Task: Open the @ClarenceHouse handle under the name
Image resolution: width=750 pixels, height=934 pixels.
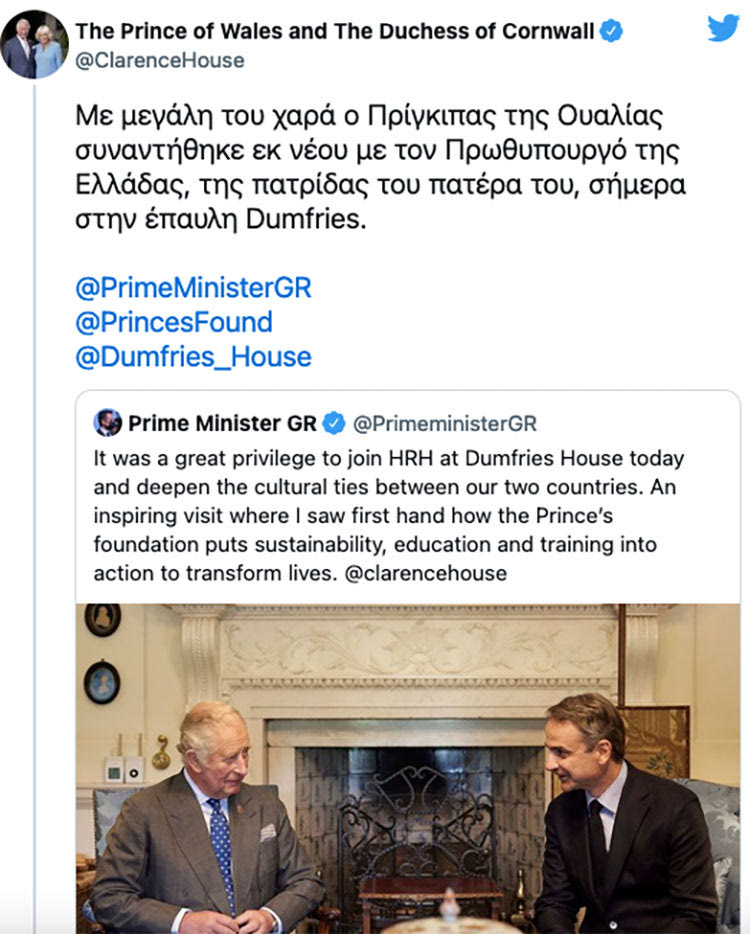Action: tap(160, 60)
